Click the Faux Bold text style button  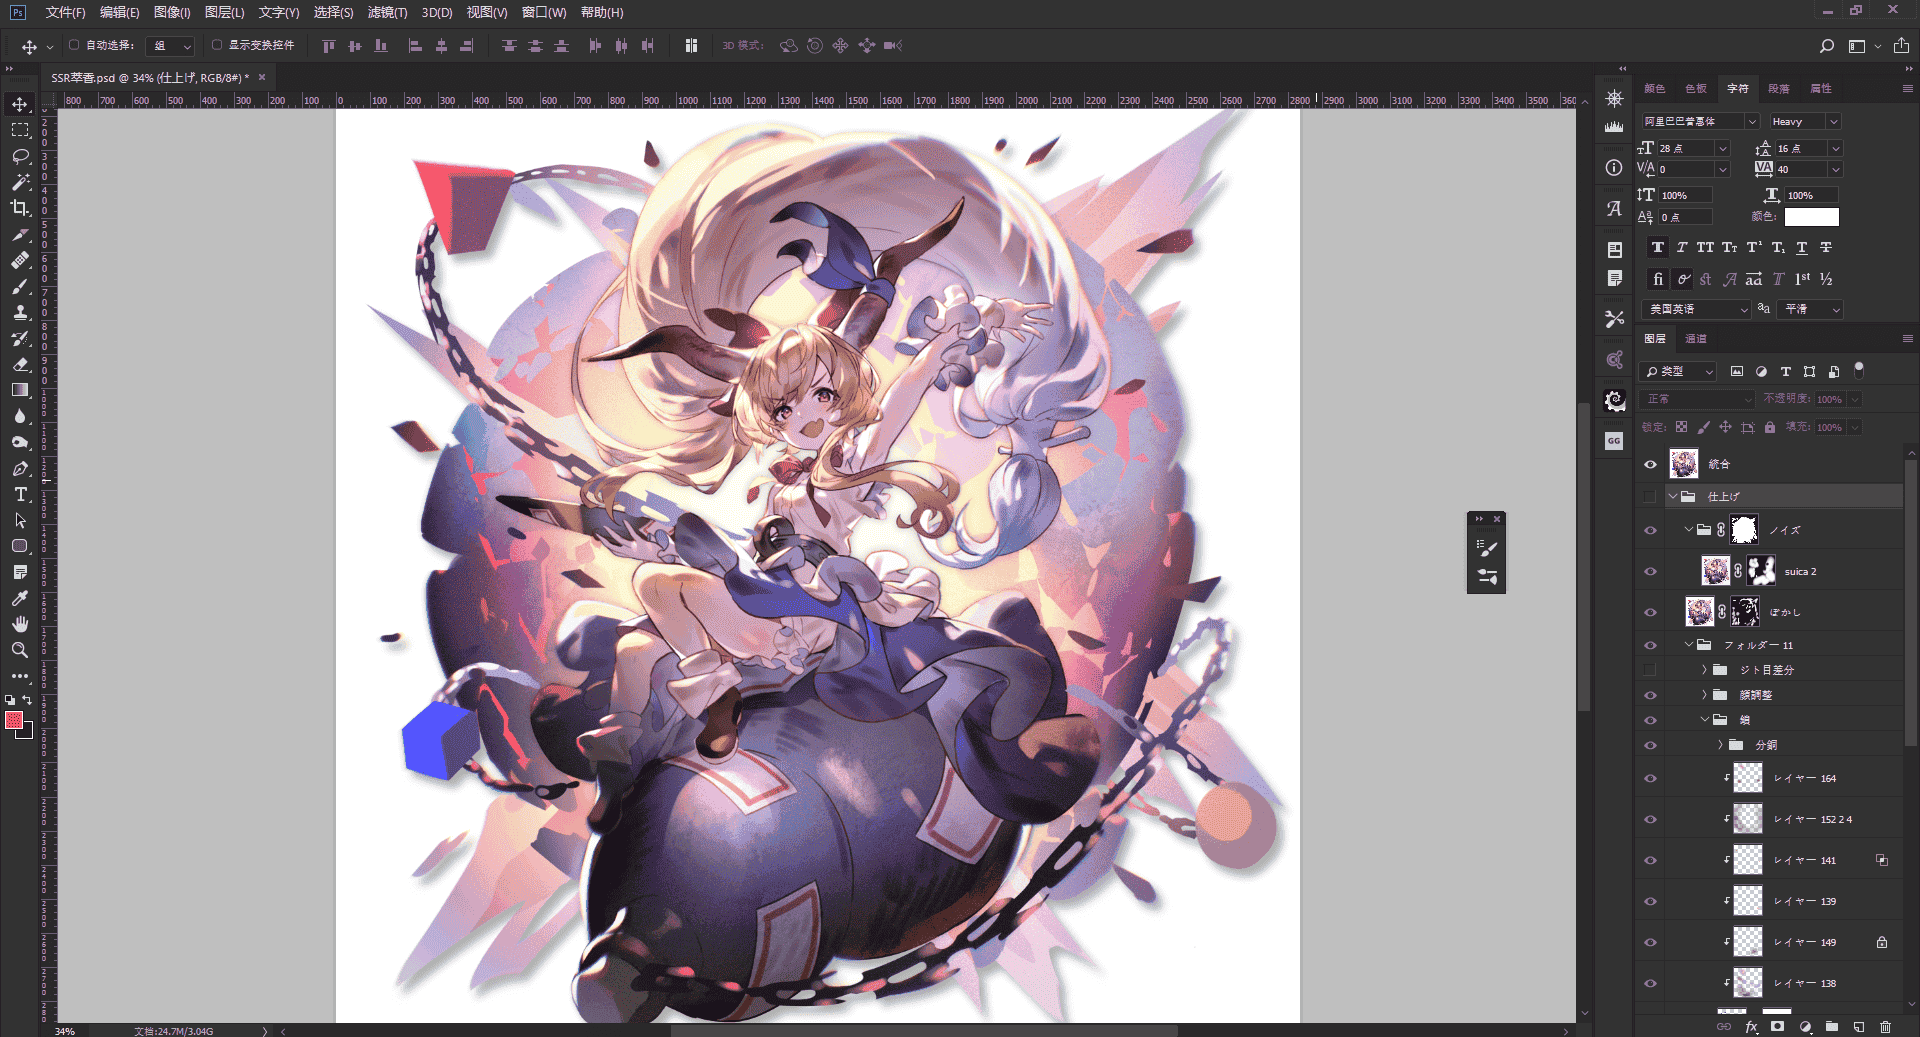[1658, 247]
